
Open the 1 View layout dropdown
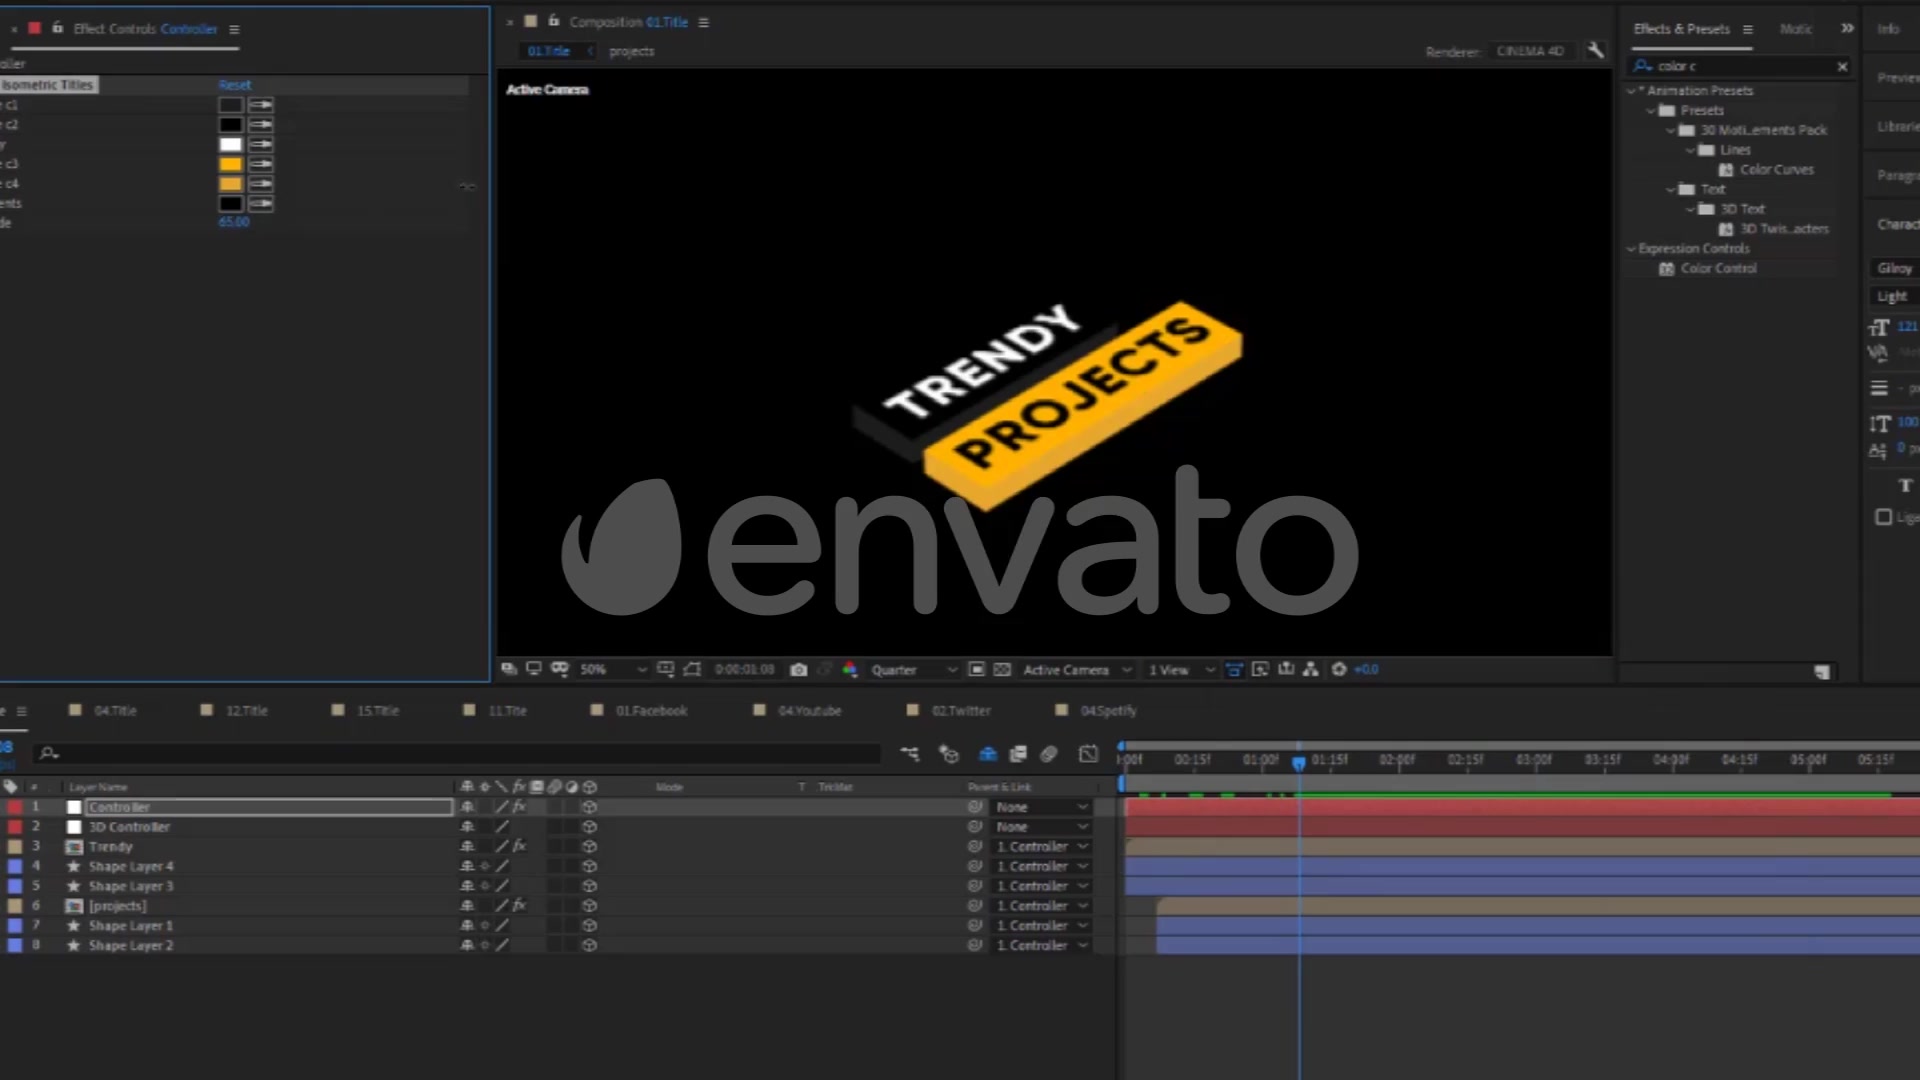click(x=1181, y=670)
